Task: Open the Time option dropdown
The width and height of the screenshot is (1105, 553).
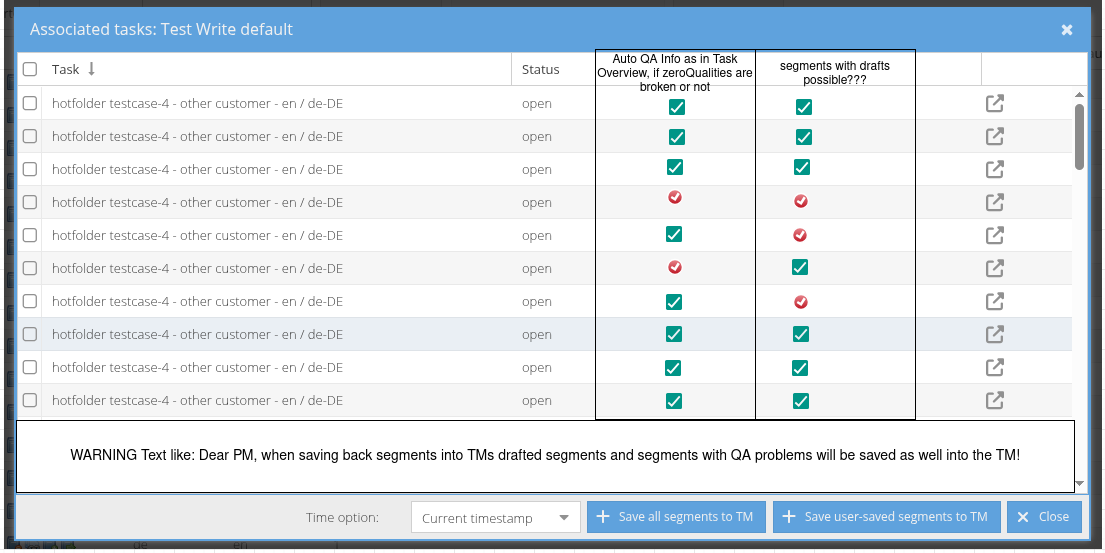Action: [x=496, y=518]
